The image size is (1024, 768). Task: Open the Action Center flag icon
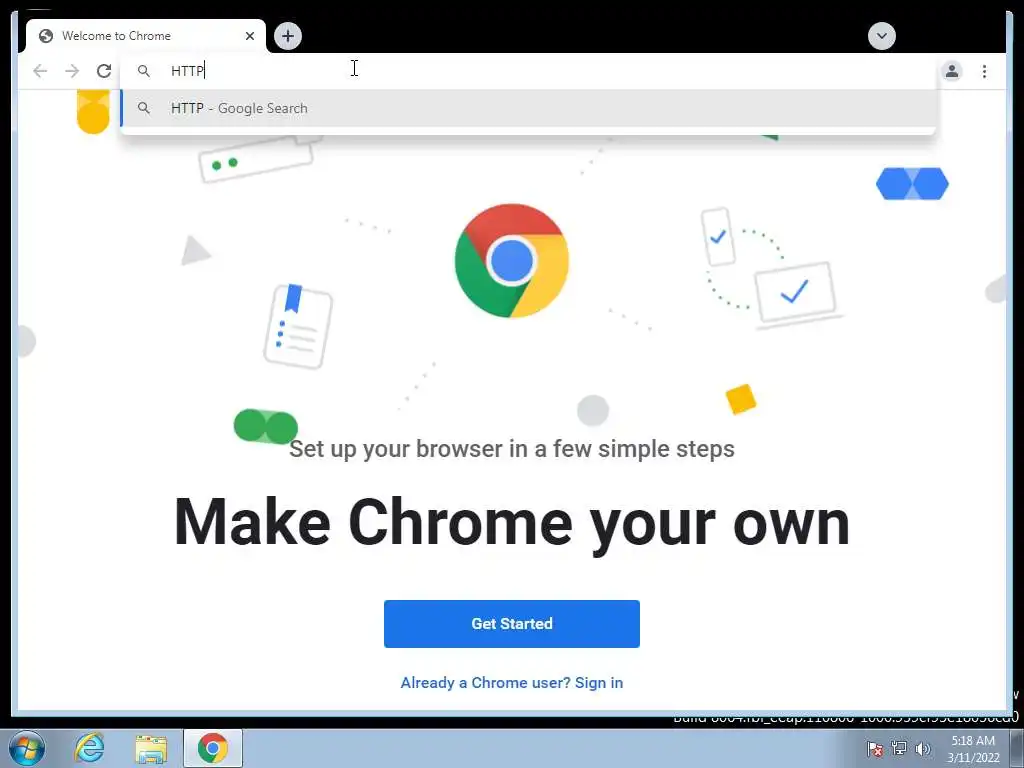point(874,748)
